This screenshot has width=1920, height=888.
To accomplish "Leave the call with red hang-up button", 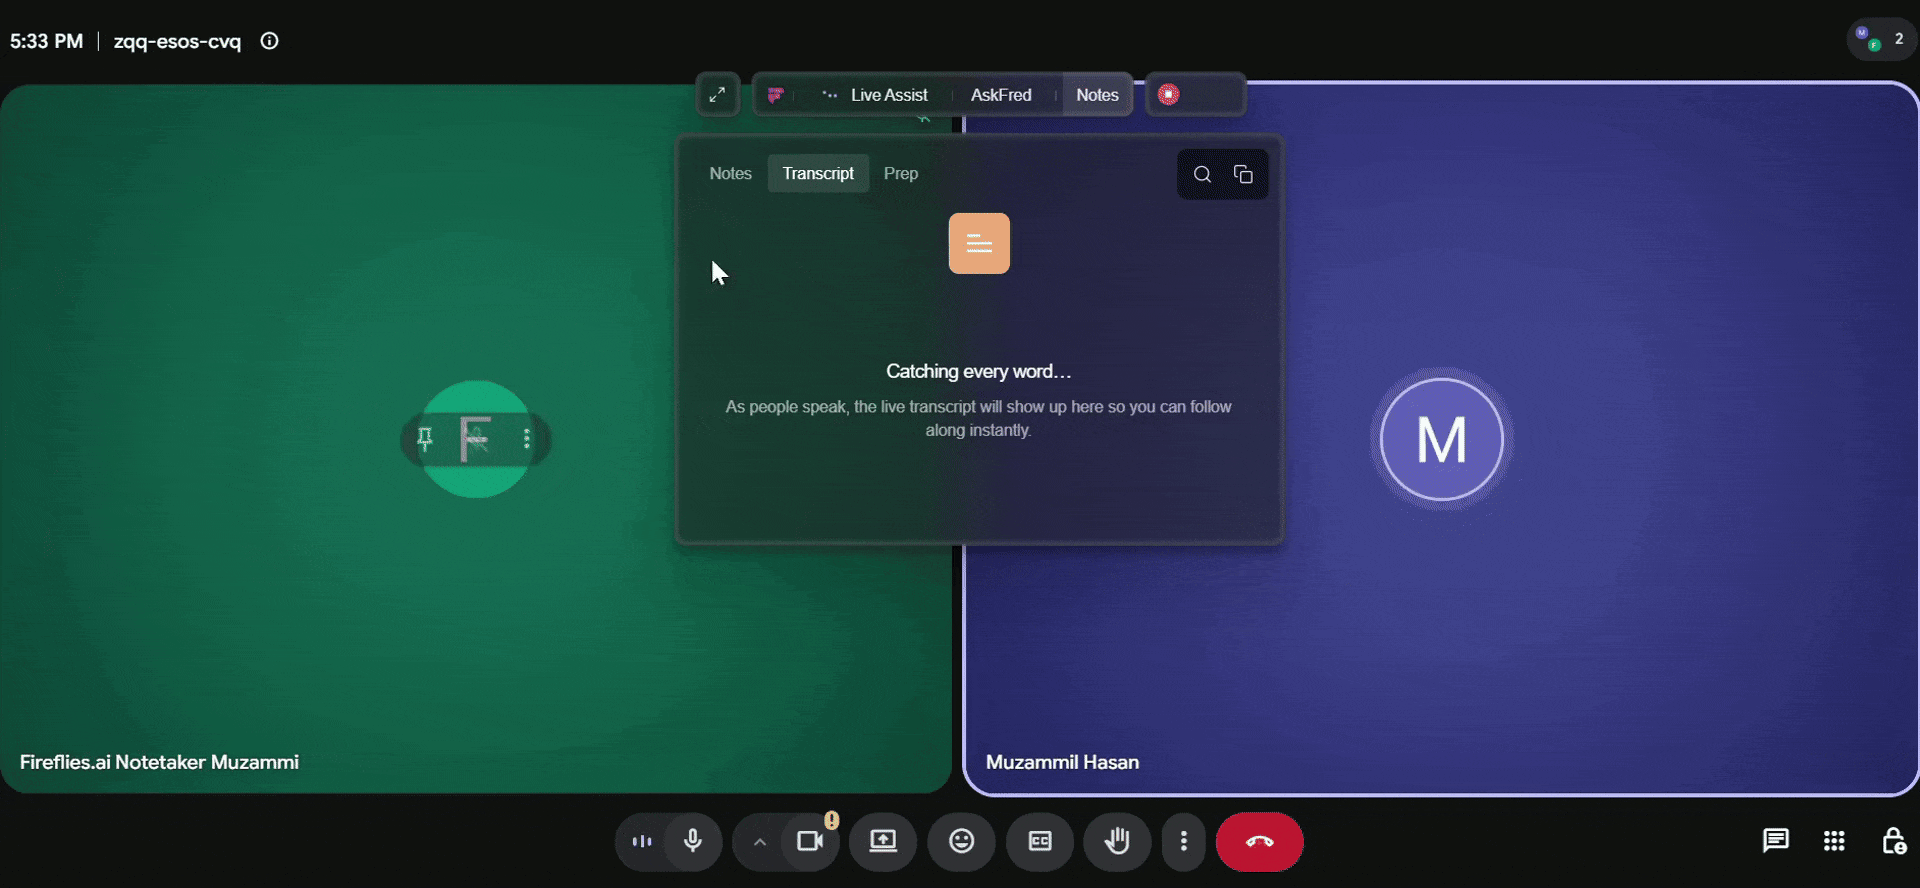I will (x=1259, y=842).
